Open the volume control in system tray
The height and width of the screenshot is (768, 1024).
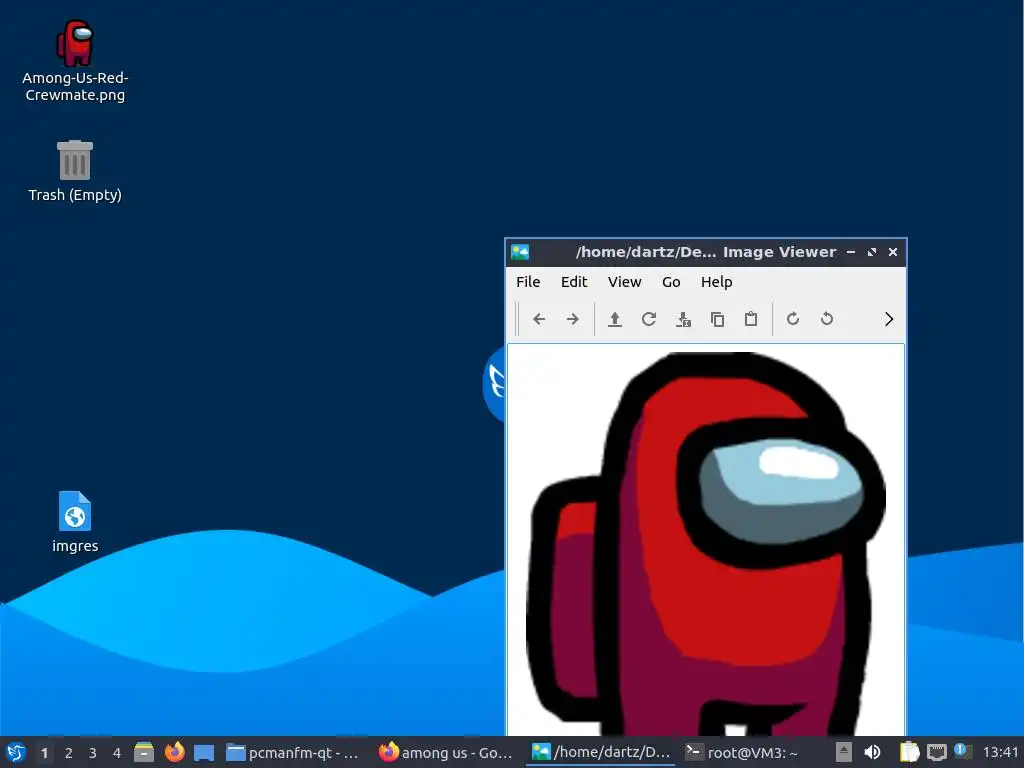872,752
